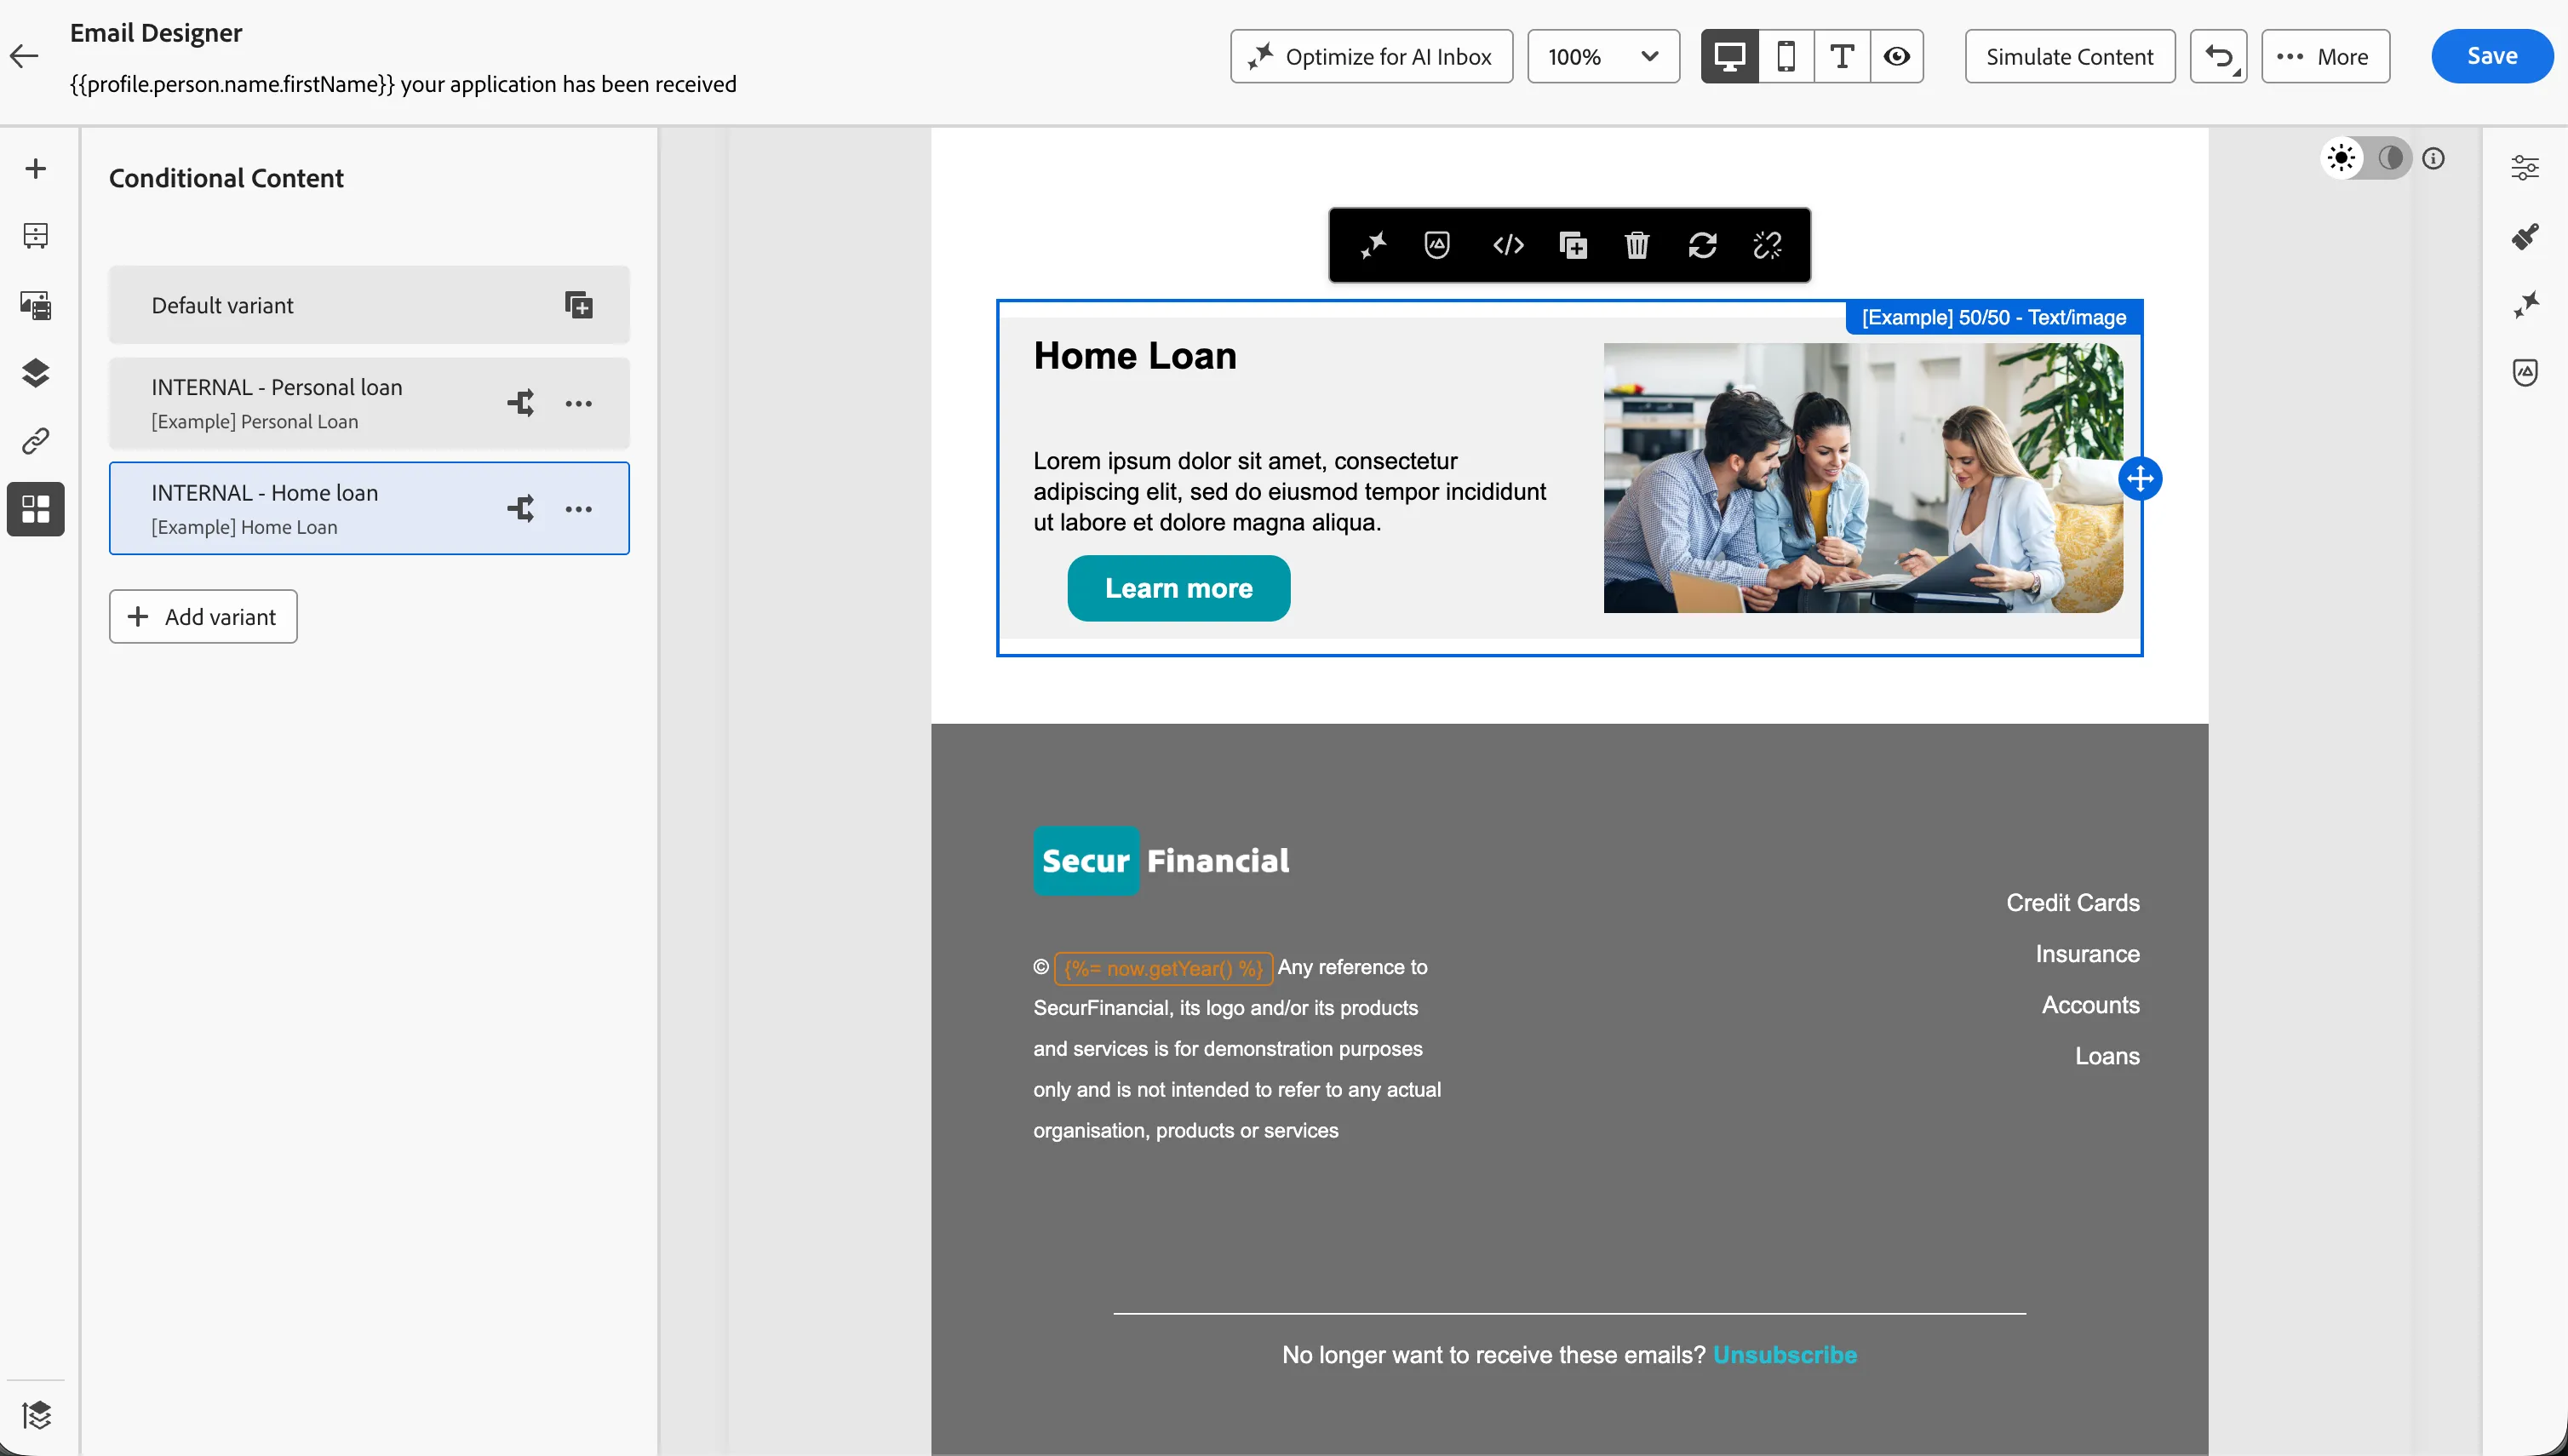Open the More menu

tap(2325, 56)
